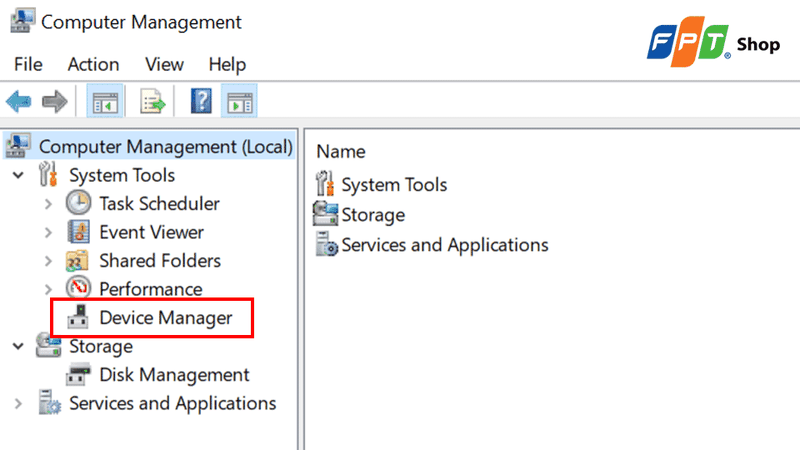This screenshot has height=450, width=800.
Task: Click the Shared Folders icon in tree
Action: pos(78,261)
